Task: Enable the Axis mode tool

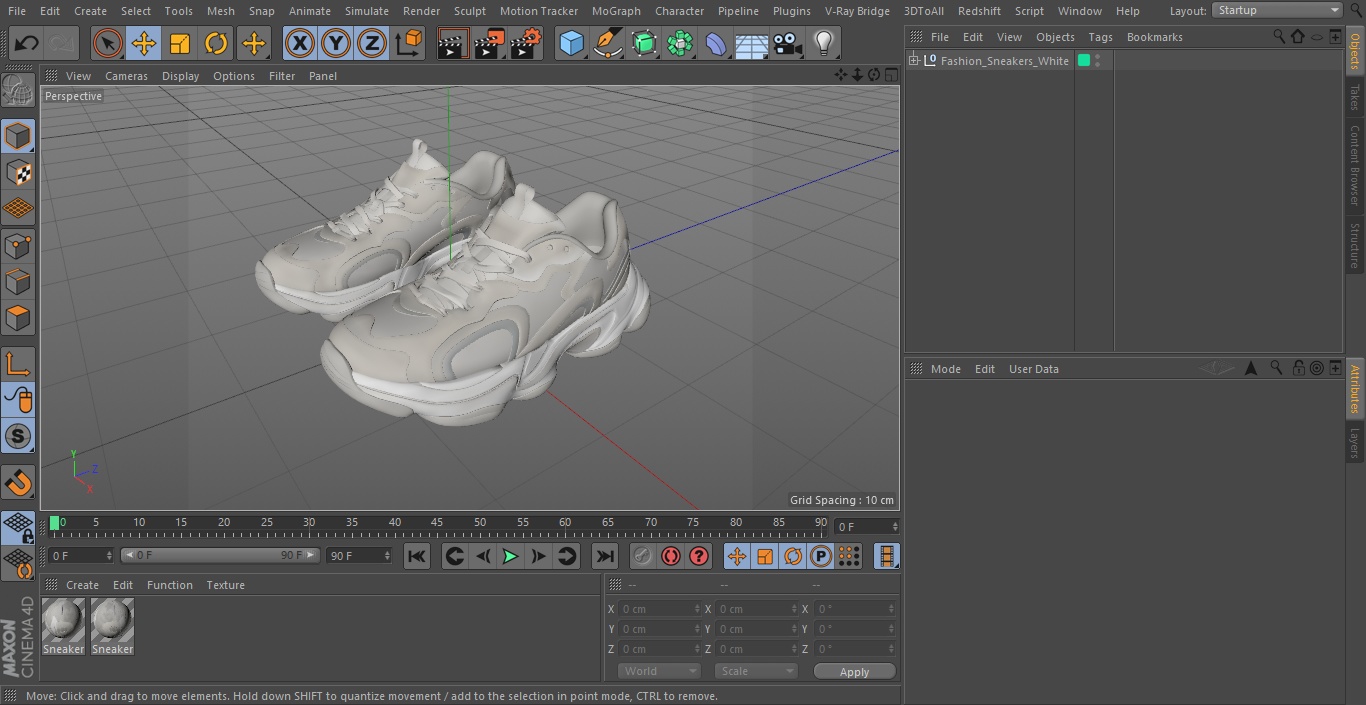Action: pos(18,364)
